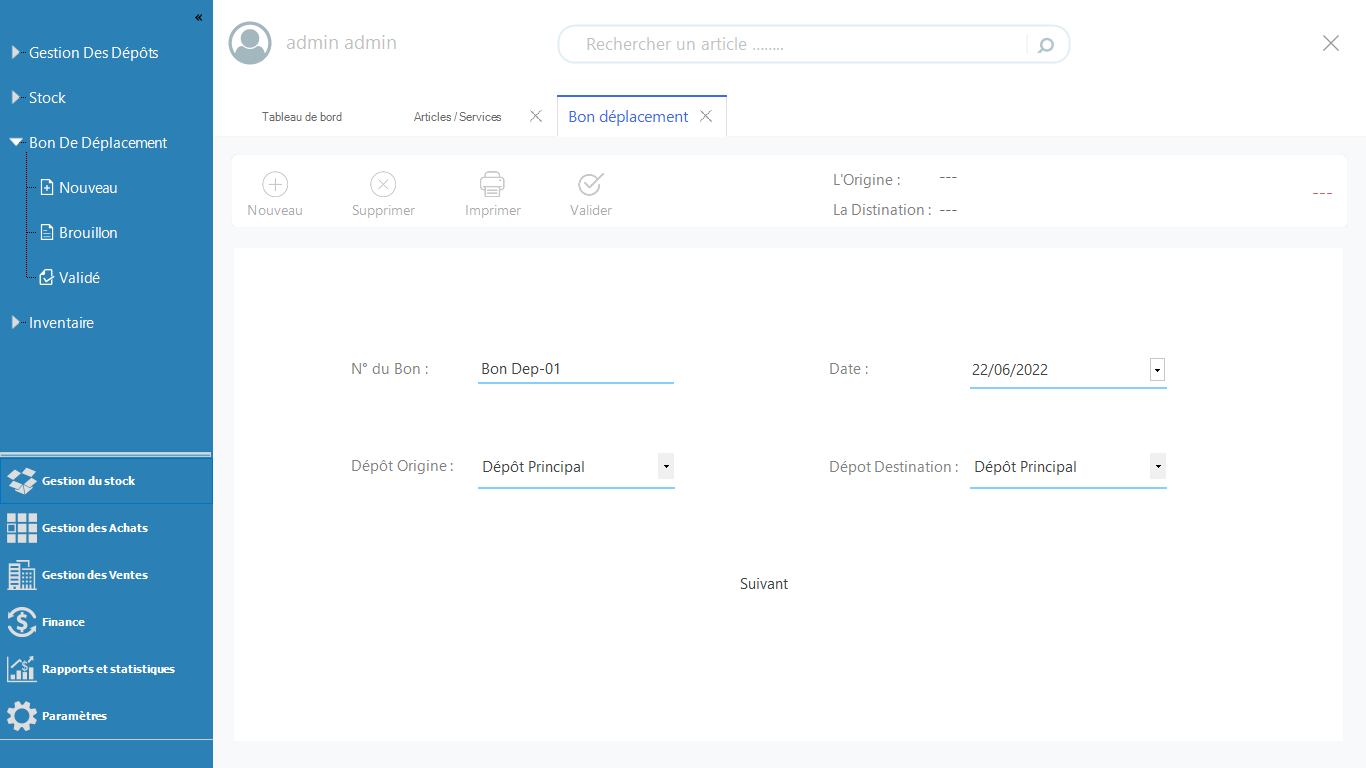Click the admin user avatar
The image size is (1366, 768).
[x=250, y=43]
